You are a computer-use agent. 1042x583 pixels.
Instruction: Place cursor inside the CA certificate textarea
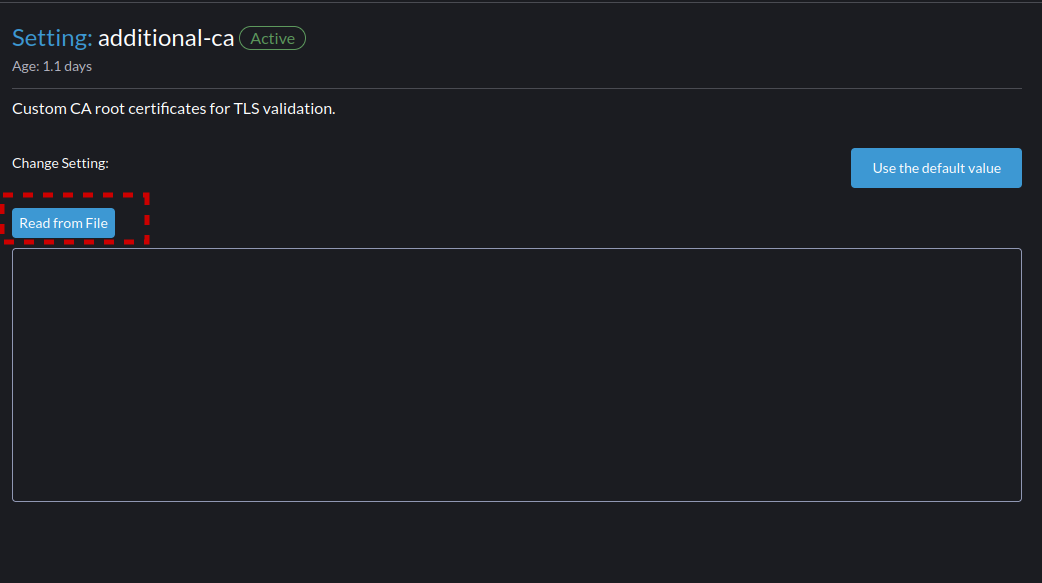[x=516, y=375]
